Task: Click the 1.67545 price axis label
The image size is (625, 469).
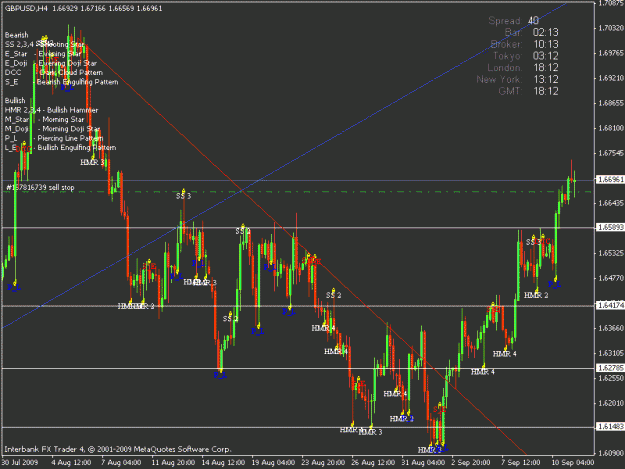Action: [611, 153]
